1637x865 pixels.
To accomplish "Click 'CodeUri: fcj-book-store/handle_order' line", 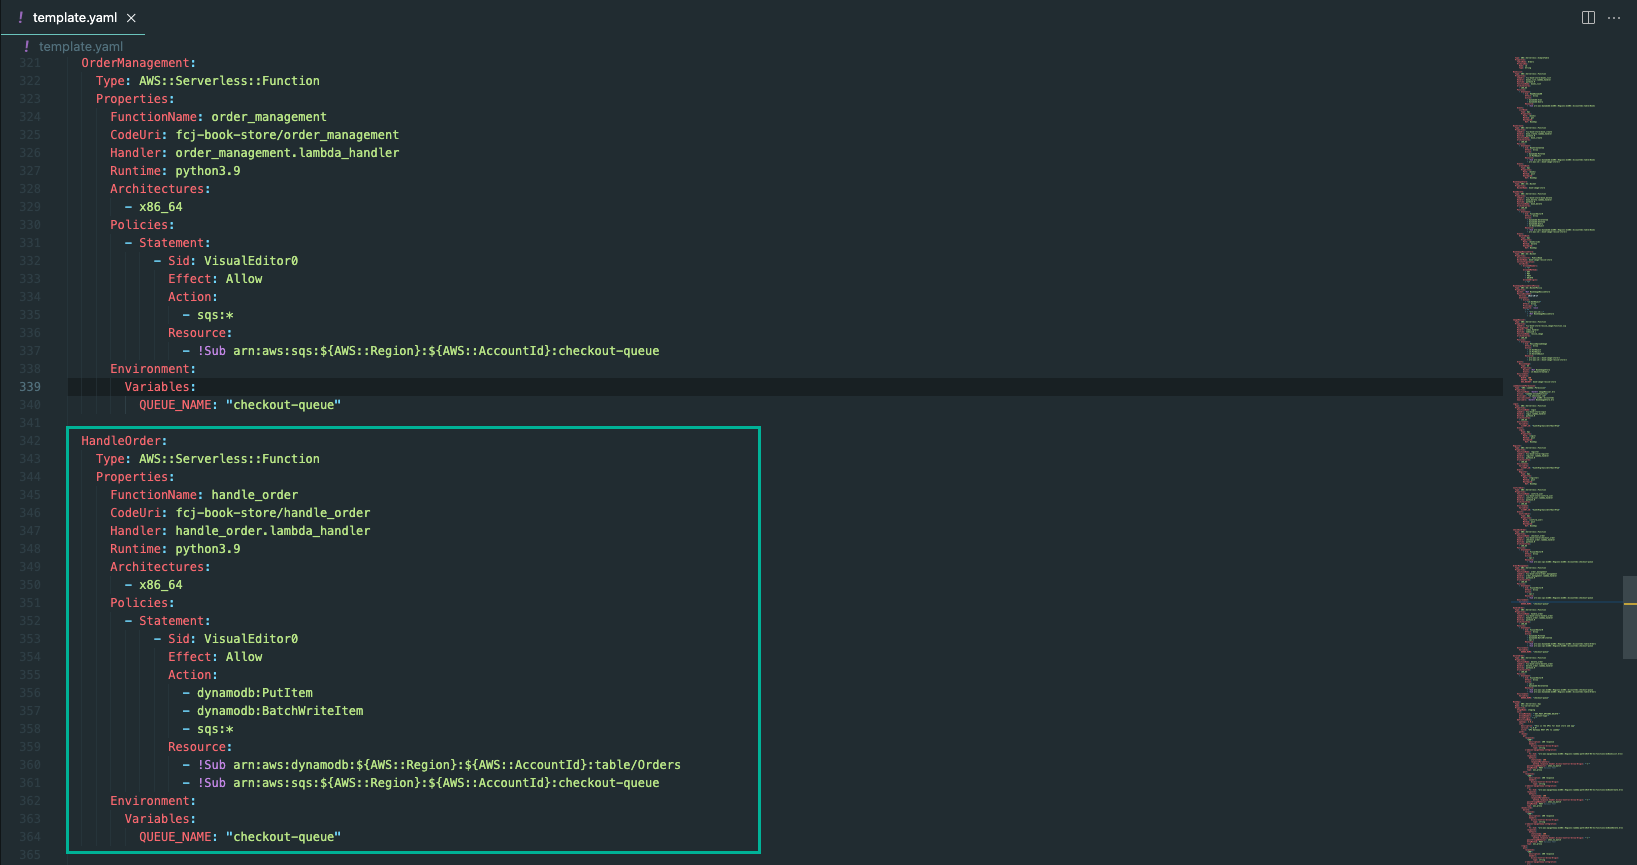I will point(240,513).
